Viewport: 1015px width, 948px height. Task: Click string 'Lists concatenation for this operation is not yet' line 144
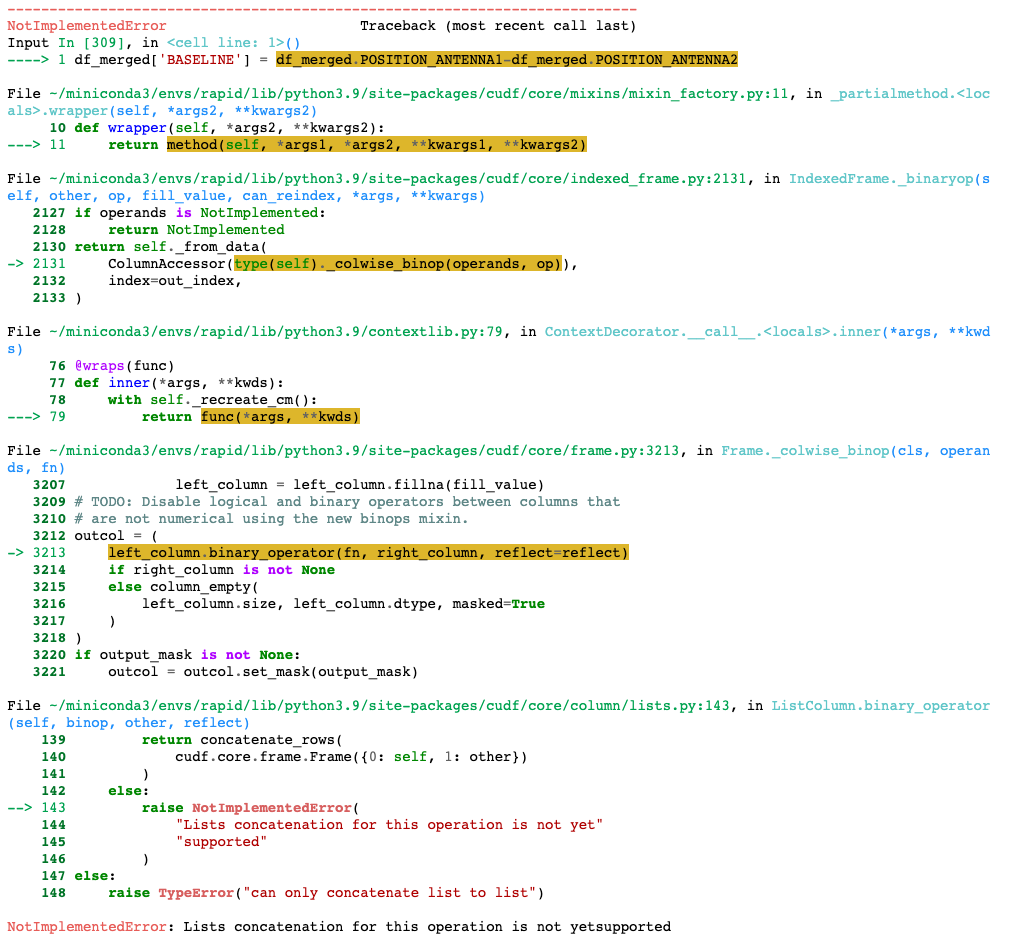pos(389,824)
